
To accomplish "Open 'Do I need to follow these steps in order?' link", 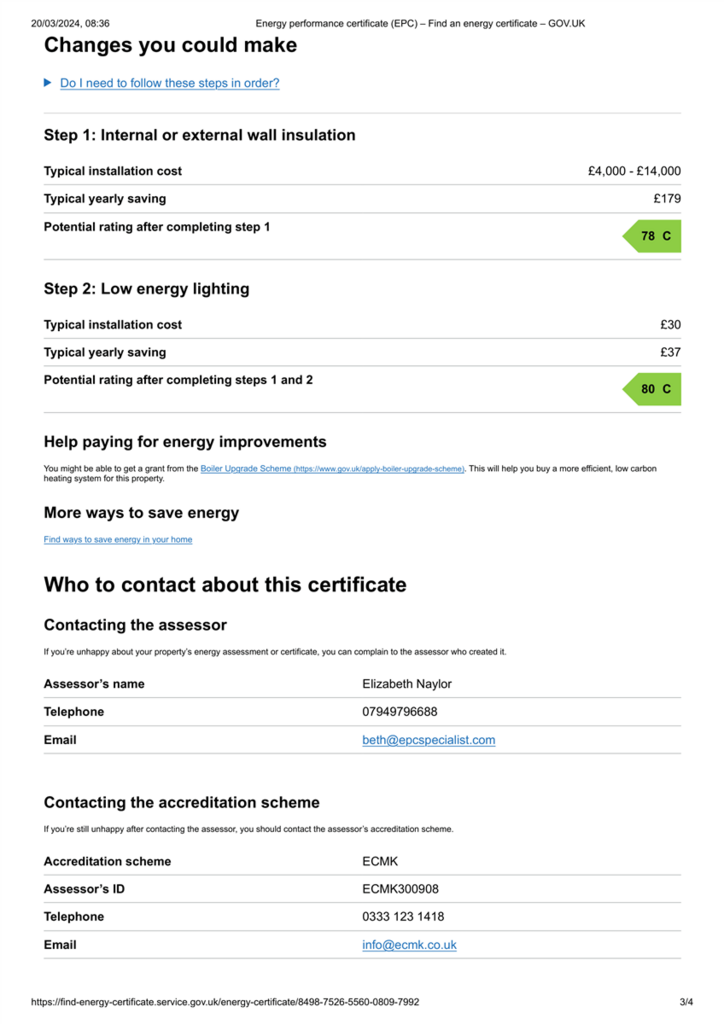I will point(170,83).
